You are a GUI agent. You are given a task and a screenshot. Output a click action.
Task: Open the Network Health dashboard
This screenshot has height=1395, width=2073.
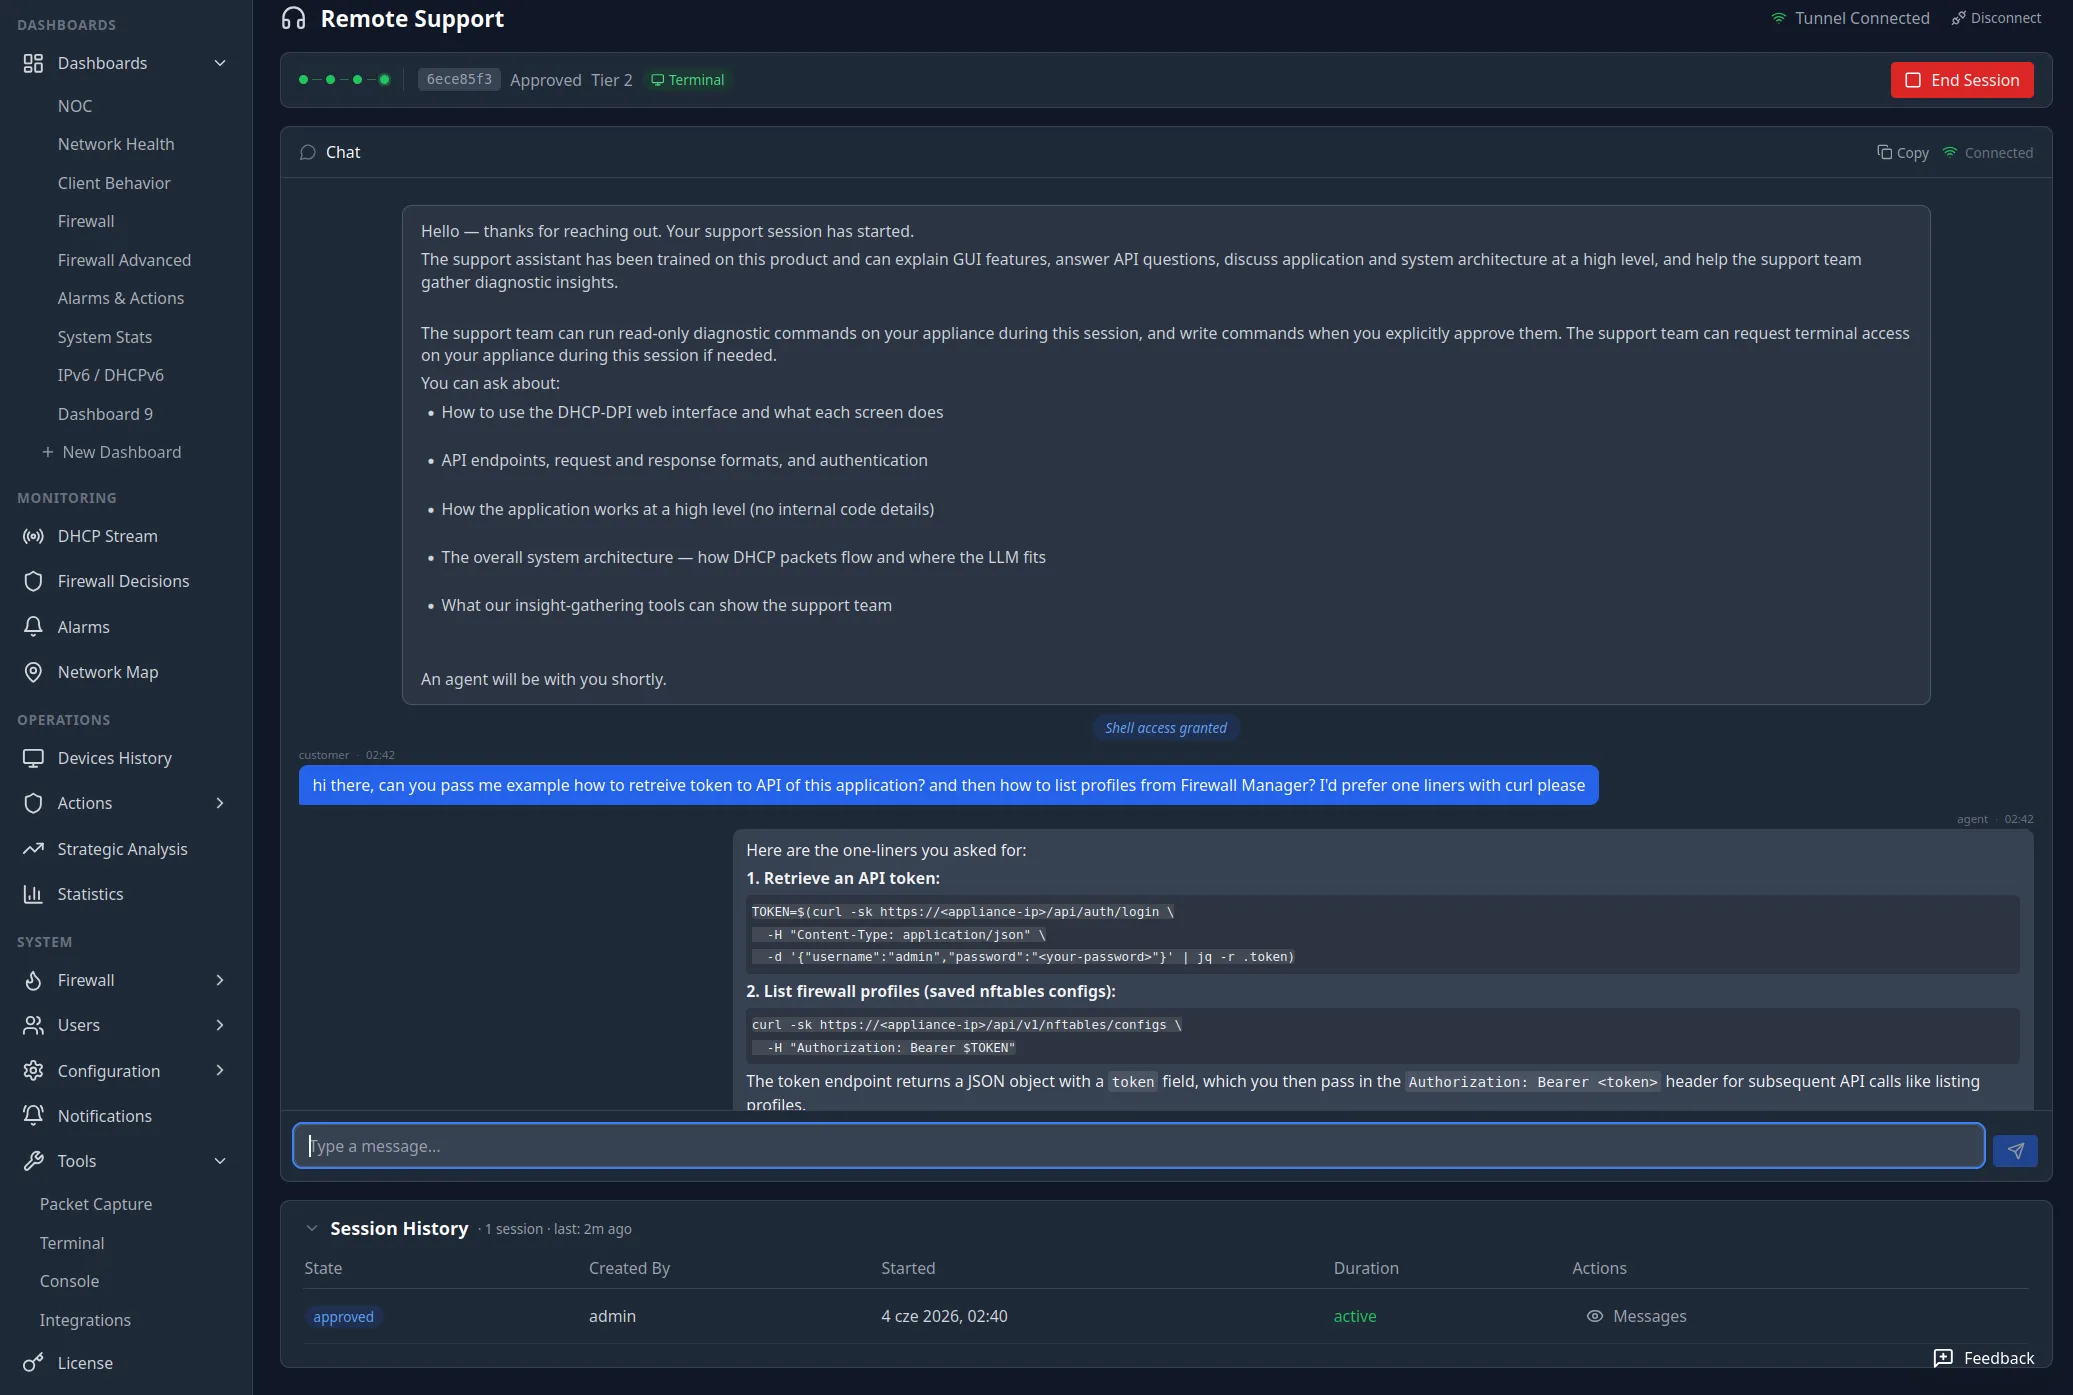pyautogui.click(x=116, y=144)
